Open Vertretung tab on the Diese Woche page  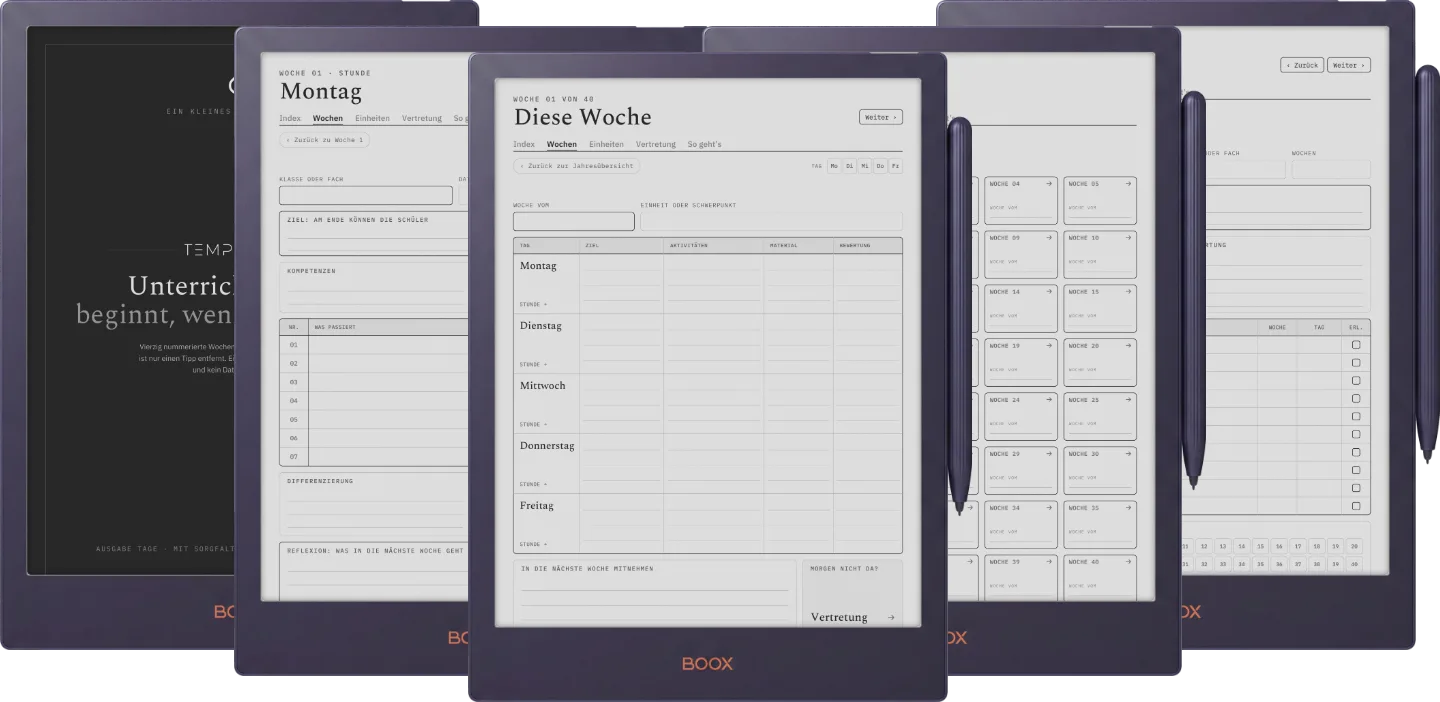click(x=656, y=144)
